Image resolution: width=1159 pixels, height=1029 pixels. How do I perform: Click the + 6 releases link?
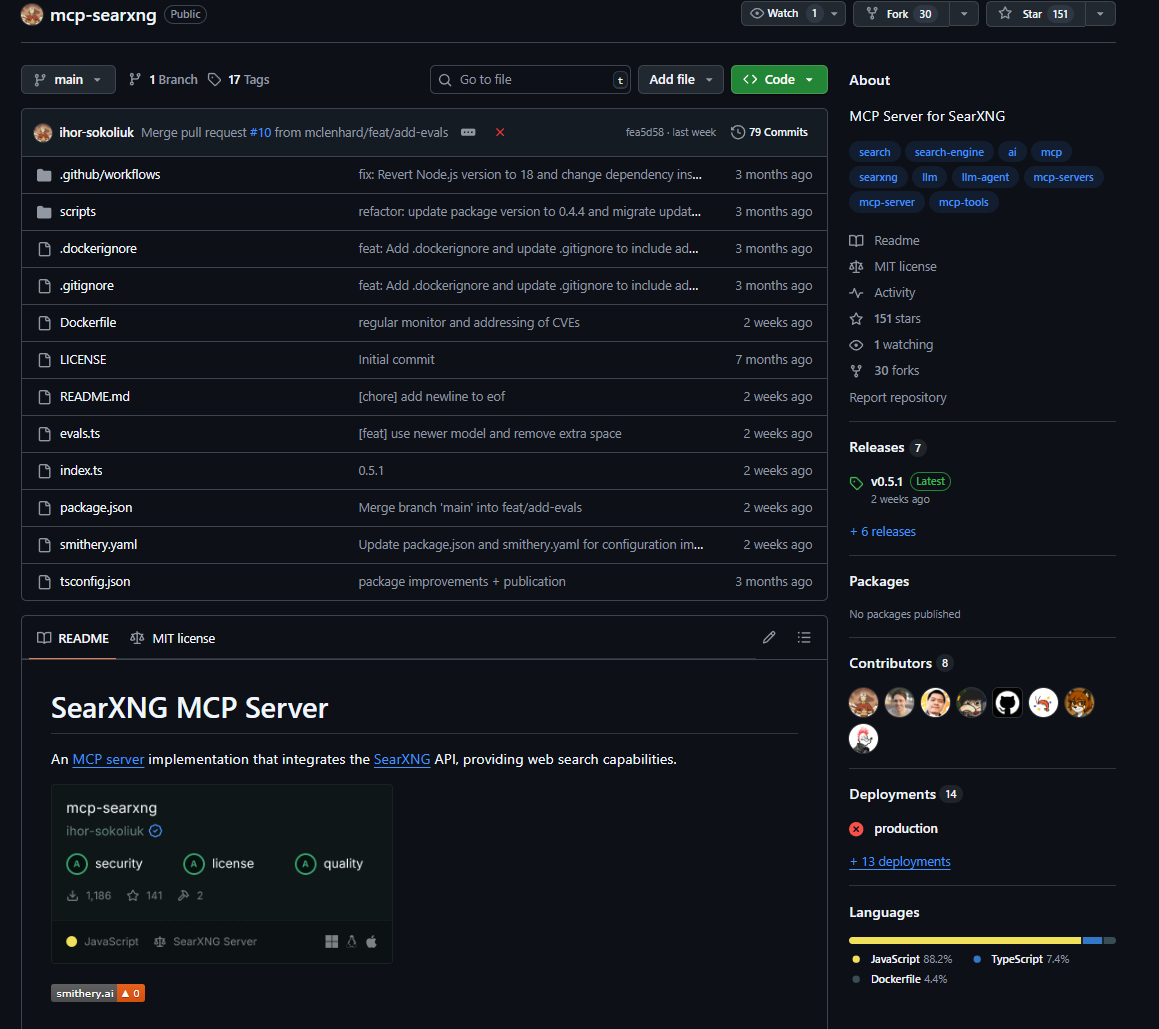[x=883, y=532]
